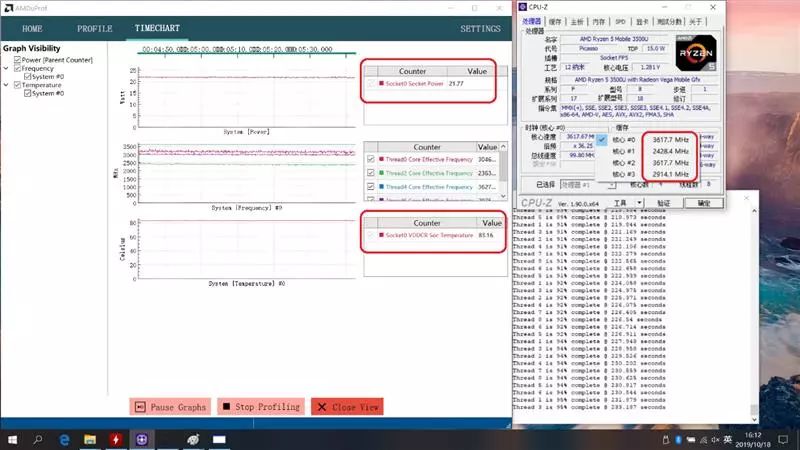Toggle the 英 input method indicator
This screenshot has width=800, height=450.
pyautogui.click(x=728, y=440)
